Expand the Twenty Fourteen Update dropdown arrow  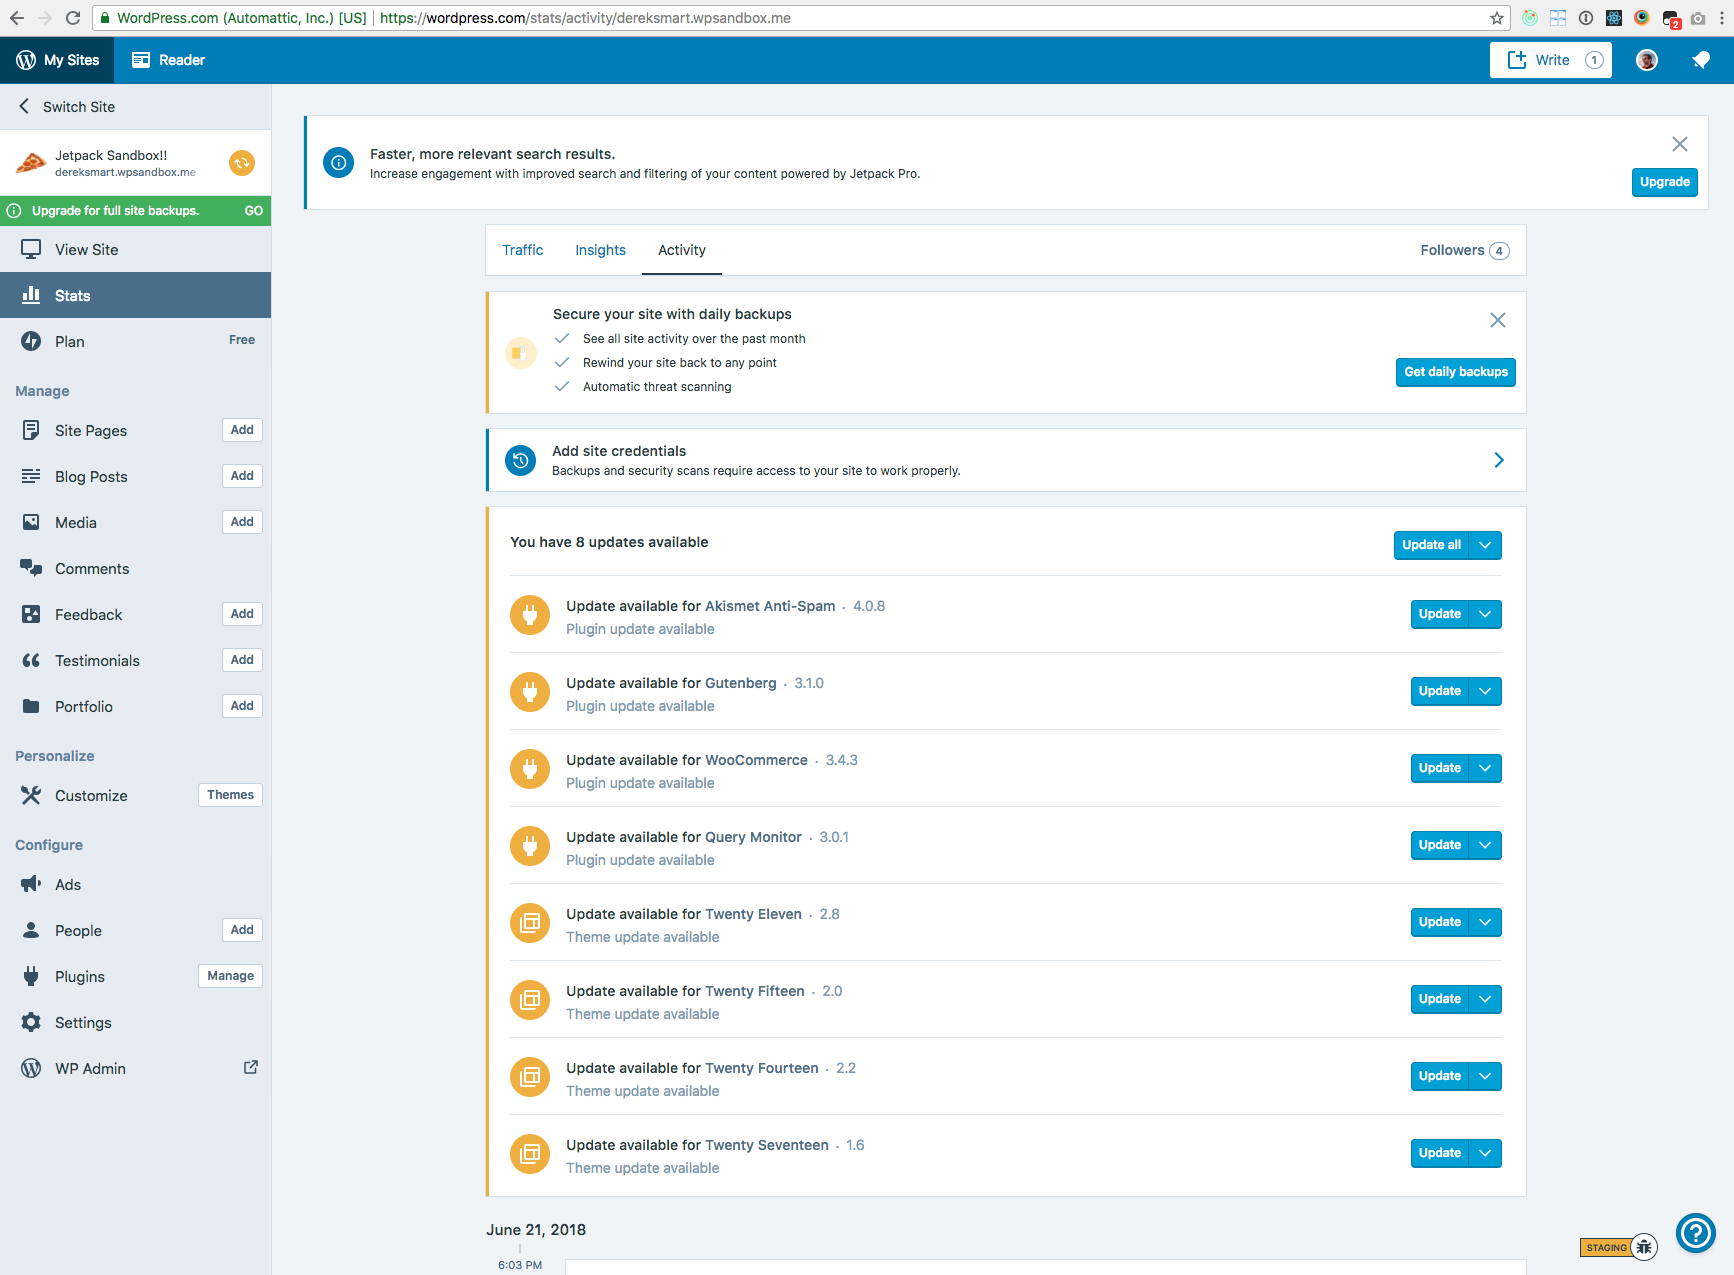[1485, 1076]
